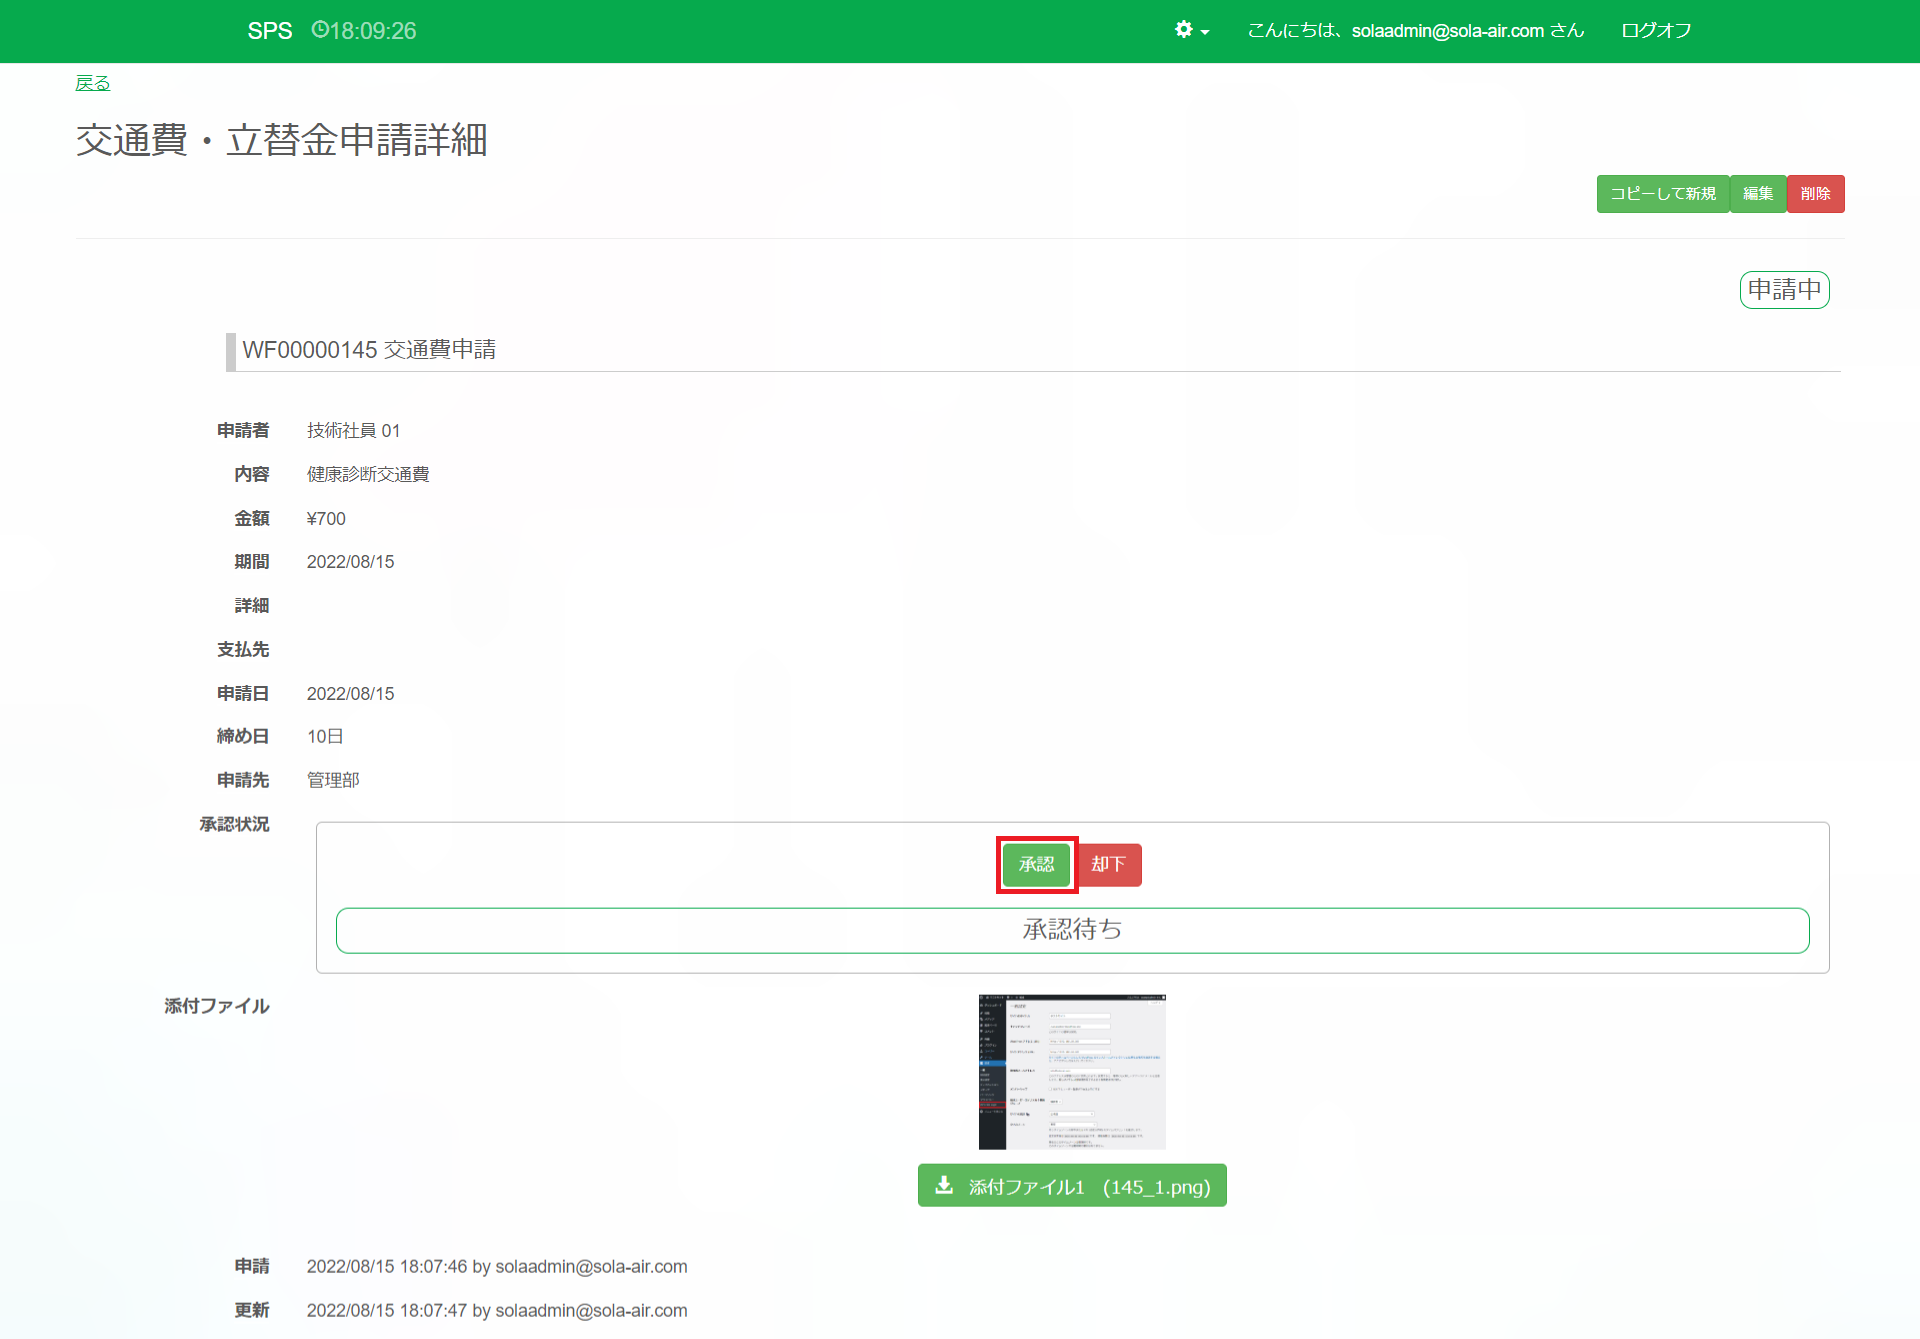
Task: Reject the request with the 却下 button
Action: pyautogui.click(x=1109, y=864)
